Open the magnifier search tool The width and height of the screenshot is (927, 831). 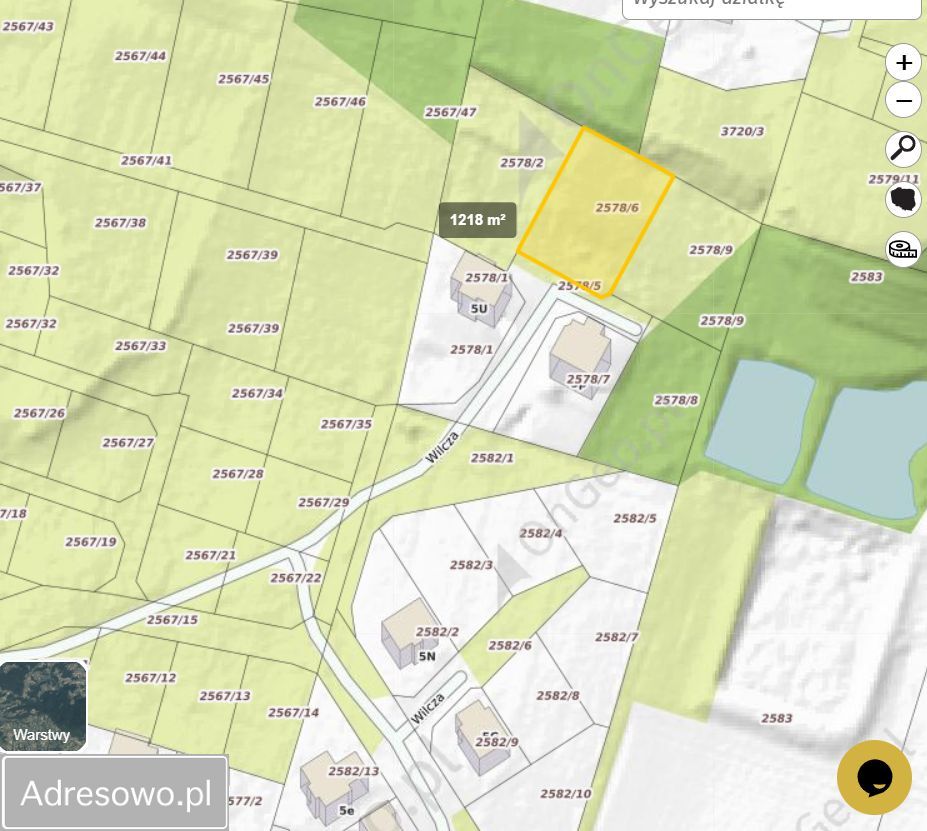pyautogui.click(x=903, y=148)
